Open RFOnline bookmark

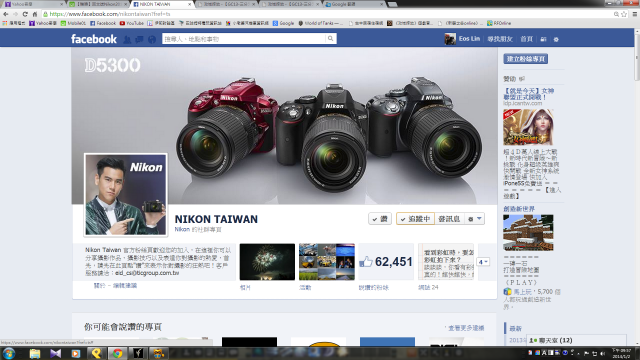pos(499,23)
